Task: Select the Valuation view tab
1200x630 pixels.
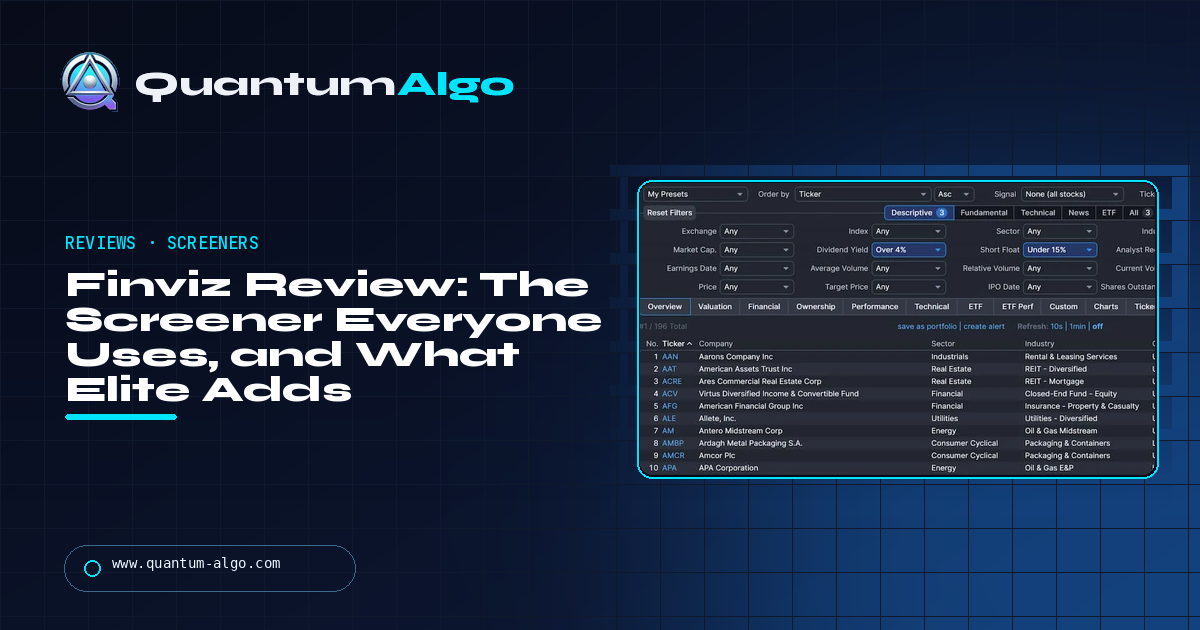Action: pyautogui.click(x=715, y=307)
